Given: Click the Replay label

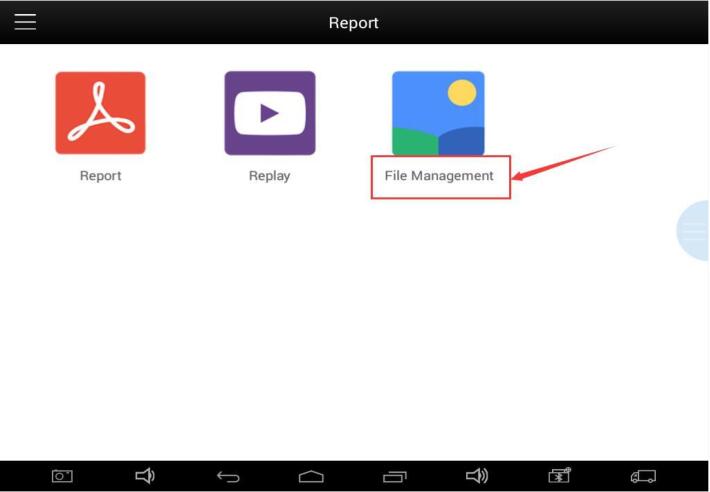Looking at the screenshot, I should (x=269, y=176).
